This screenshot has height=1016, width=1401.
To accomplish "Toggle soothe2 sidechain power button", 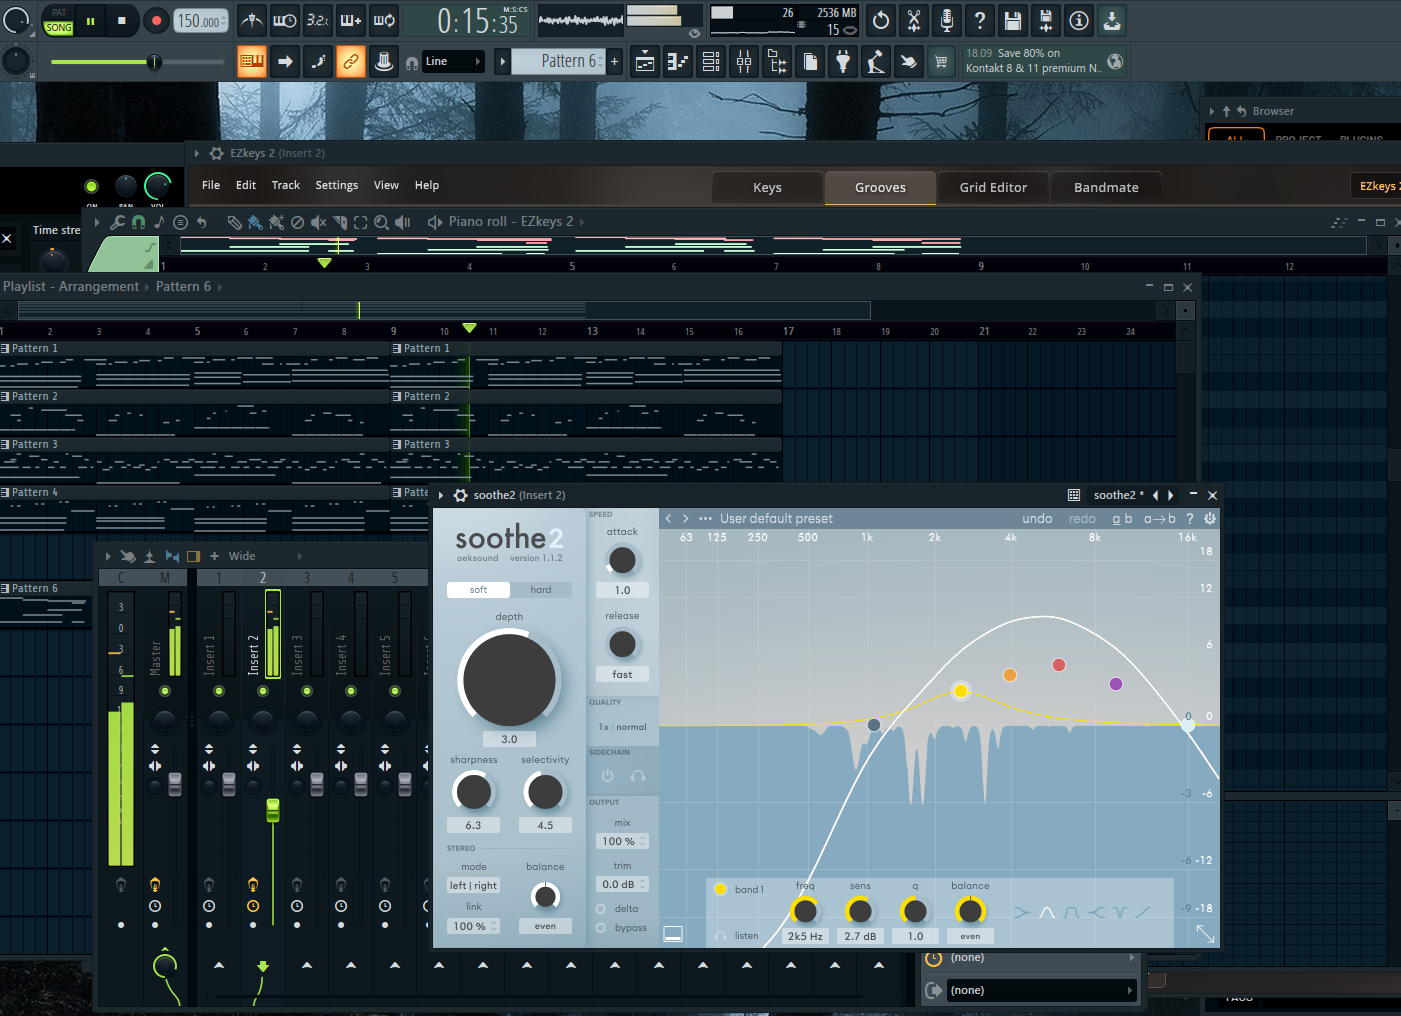I will point(607,776).
